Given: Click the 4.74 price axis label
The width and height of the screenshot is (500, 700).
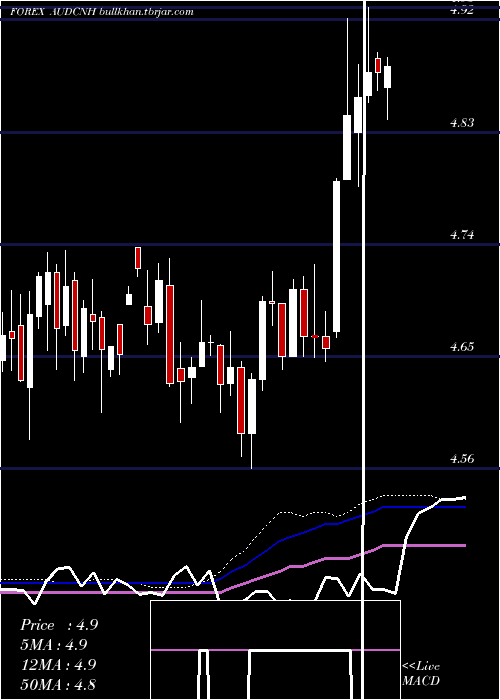Looking at the screenshot, I should (462, 234).
